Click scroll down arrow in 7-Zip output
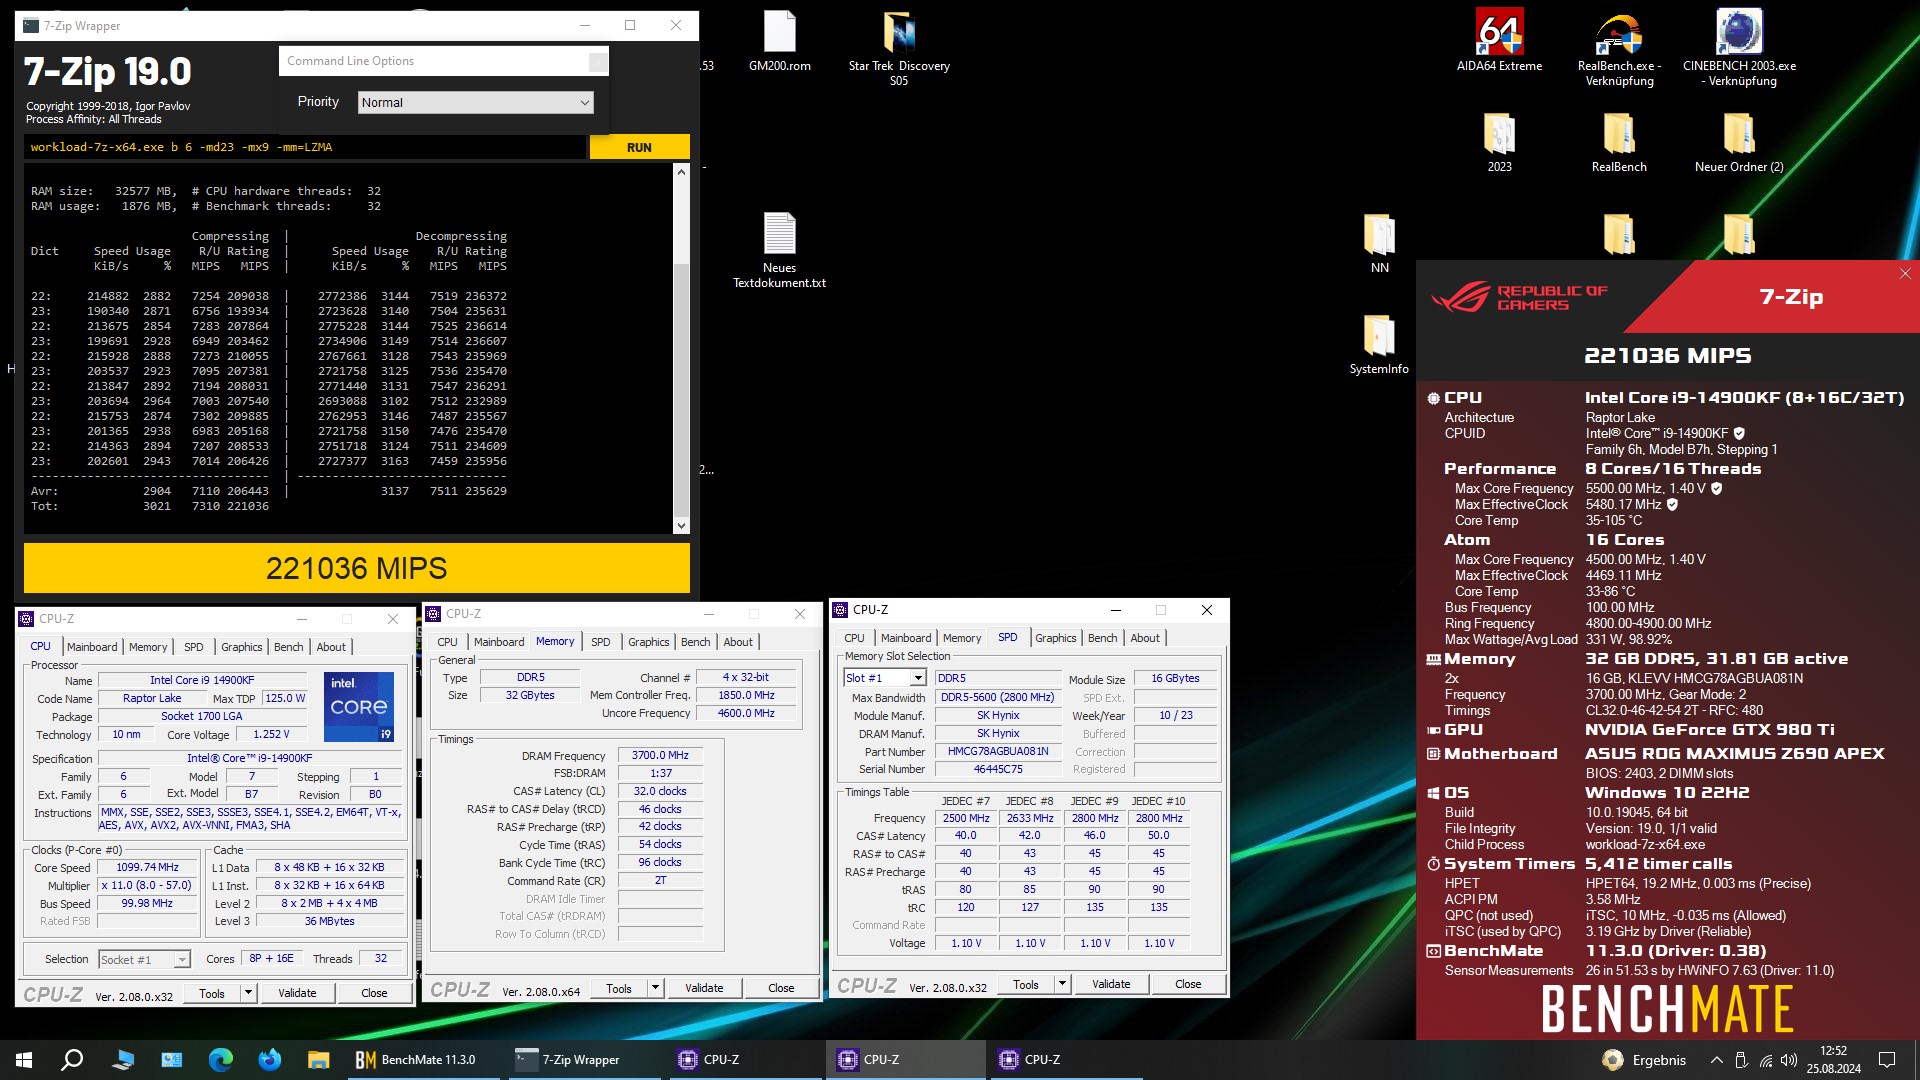This screenshot has height=1080, width=1920. coord(681,525)
